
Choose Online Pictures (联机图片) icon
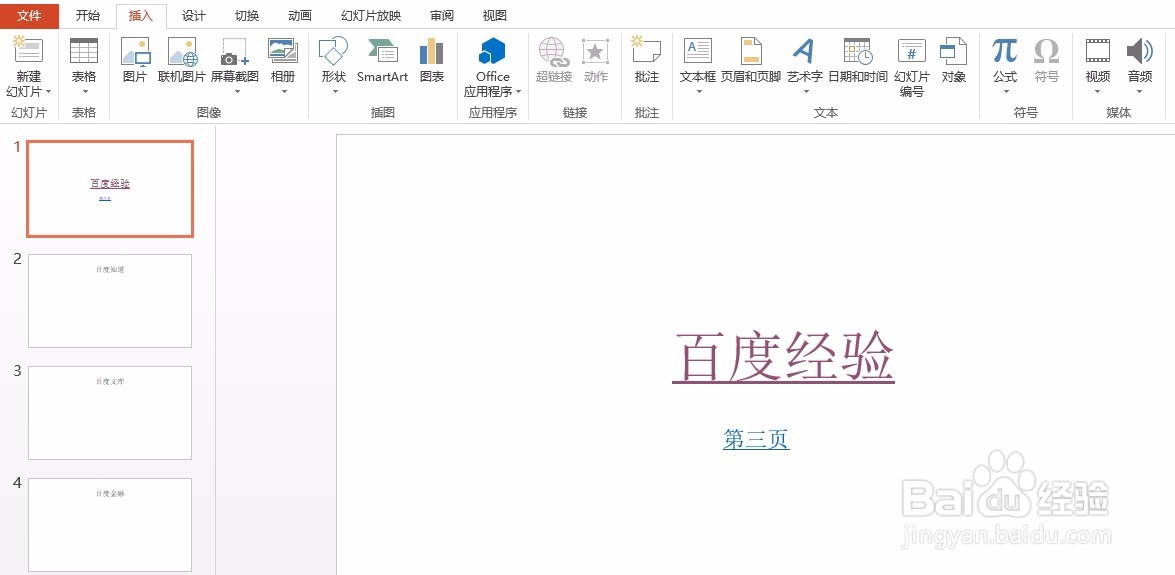click(182, 51)
